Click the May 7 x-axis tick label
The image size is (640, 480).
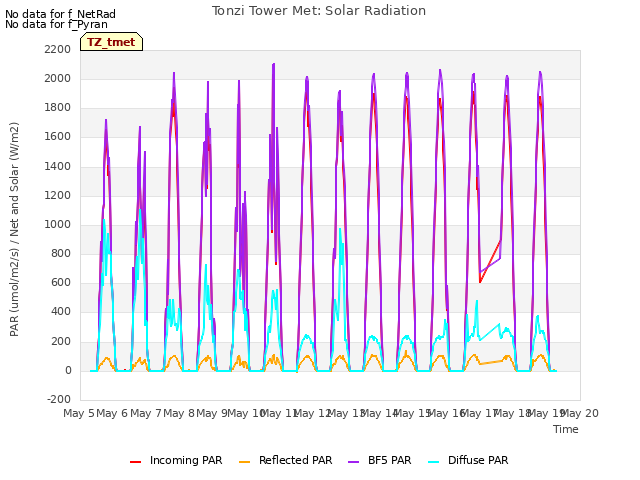click(146, 413)
